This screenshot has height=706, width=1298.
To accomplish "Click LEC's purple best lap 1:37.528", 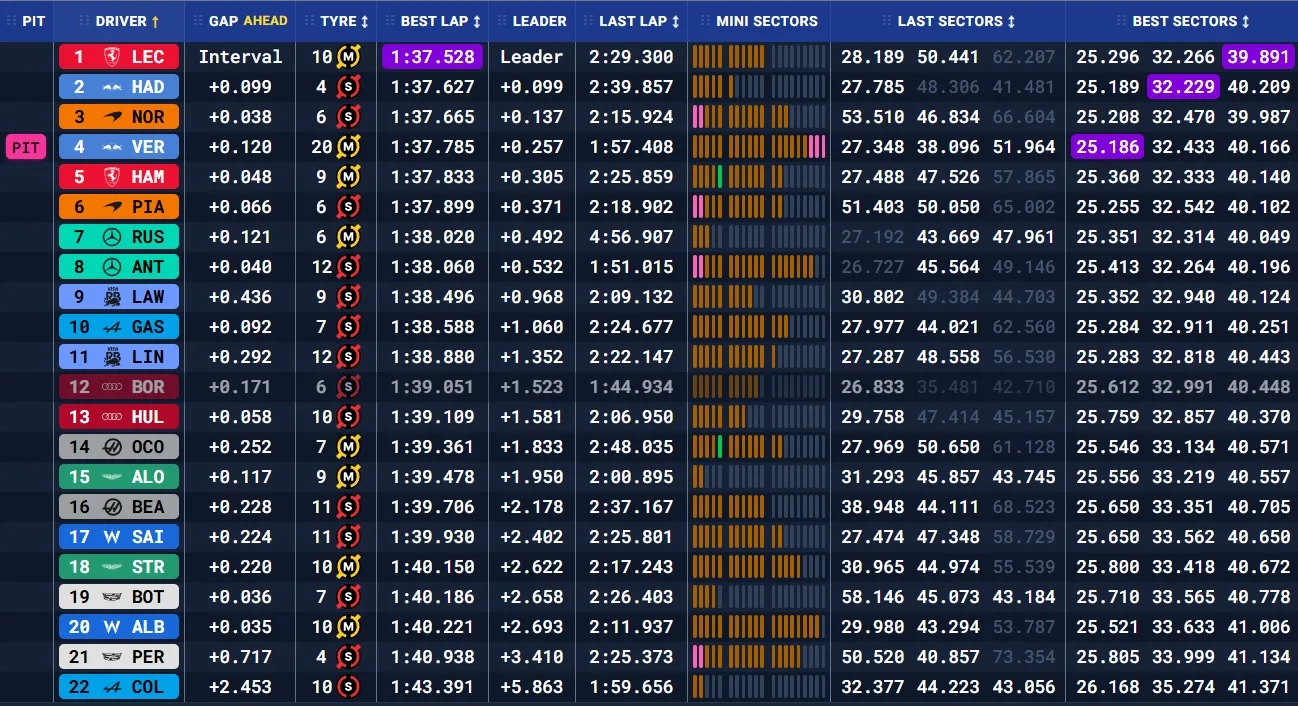I will (432, 57).
